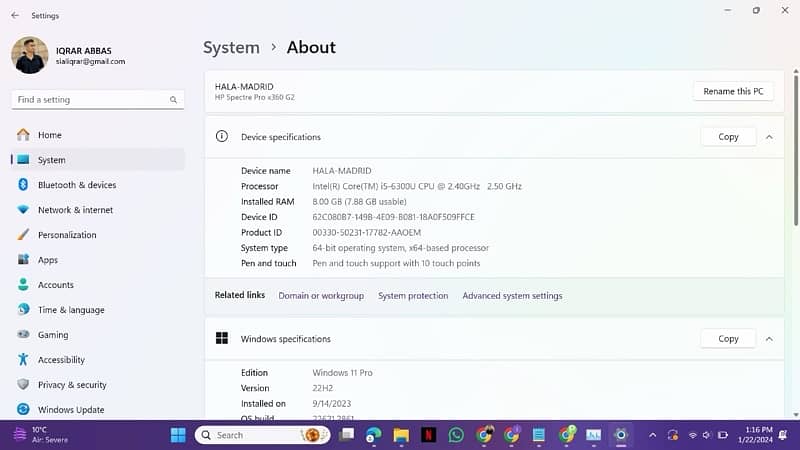Select Time & language in sidebar

(x=71, y=310)
